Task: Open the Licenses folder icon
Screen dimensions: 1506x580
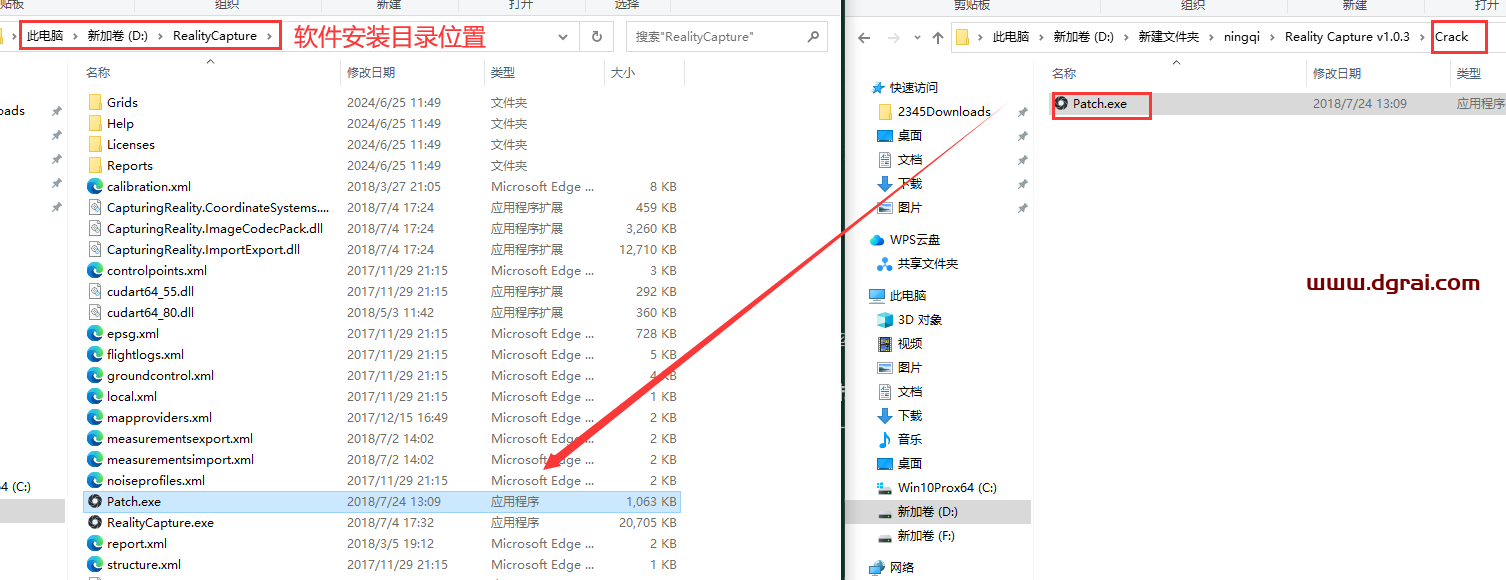Action: point(96,144)
